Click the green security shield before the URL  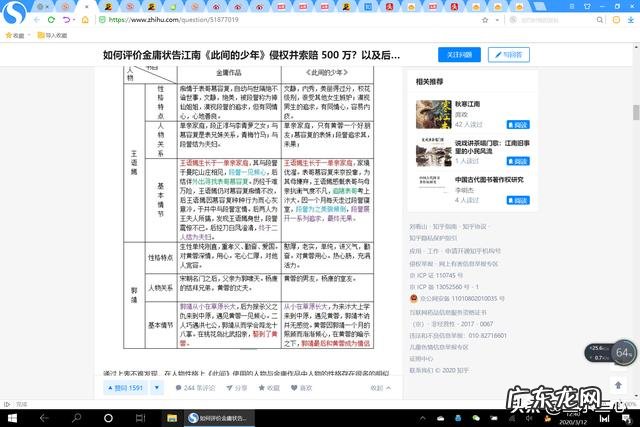(102, 20)
